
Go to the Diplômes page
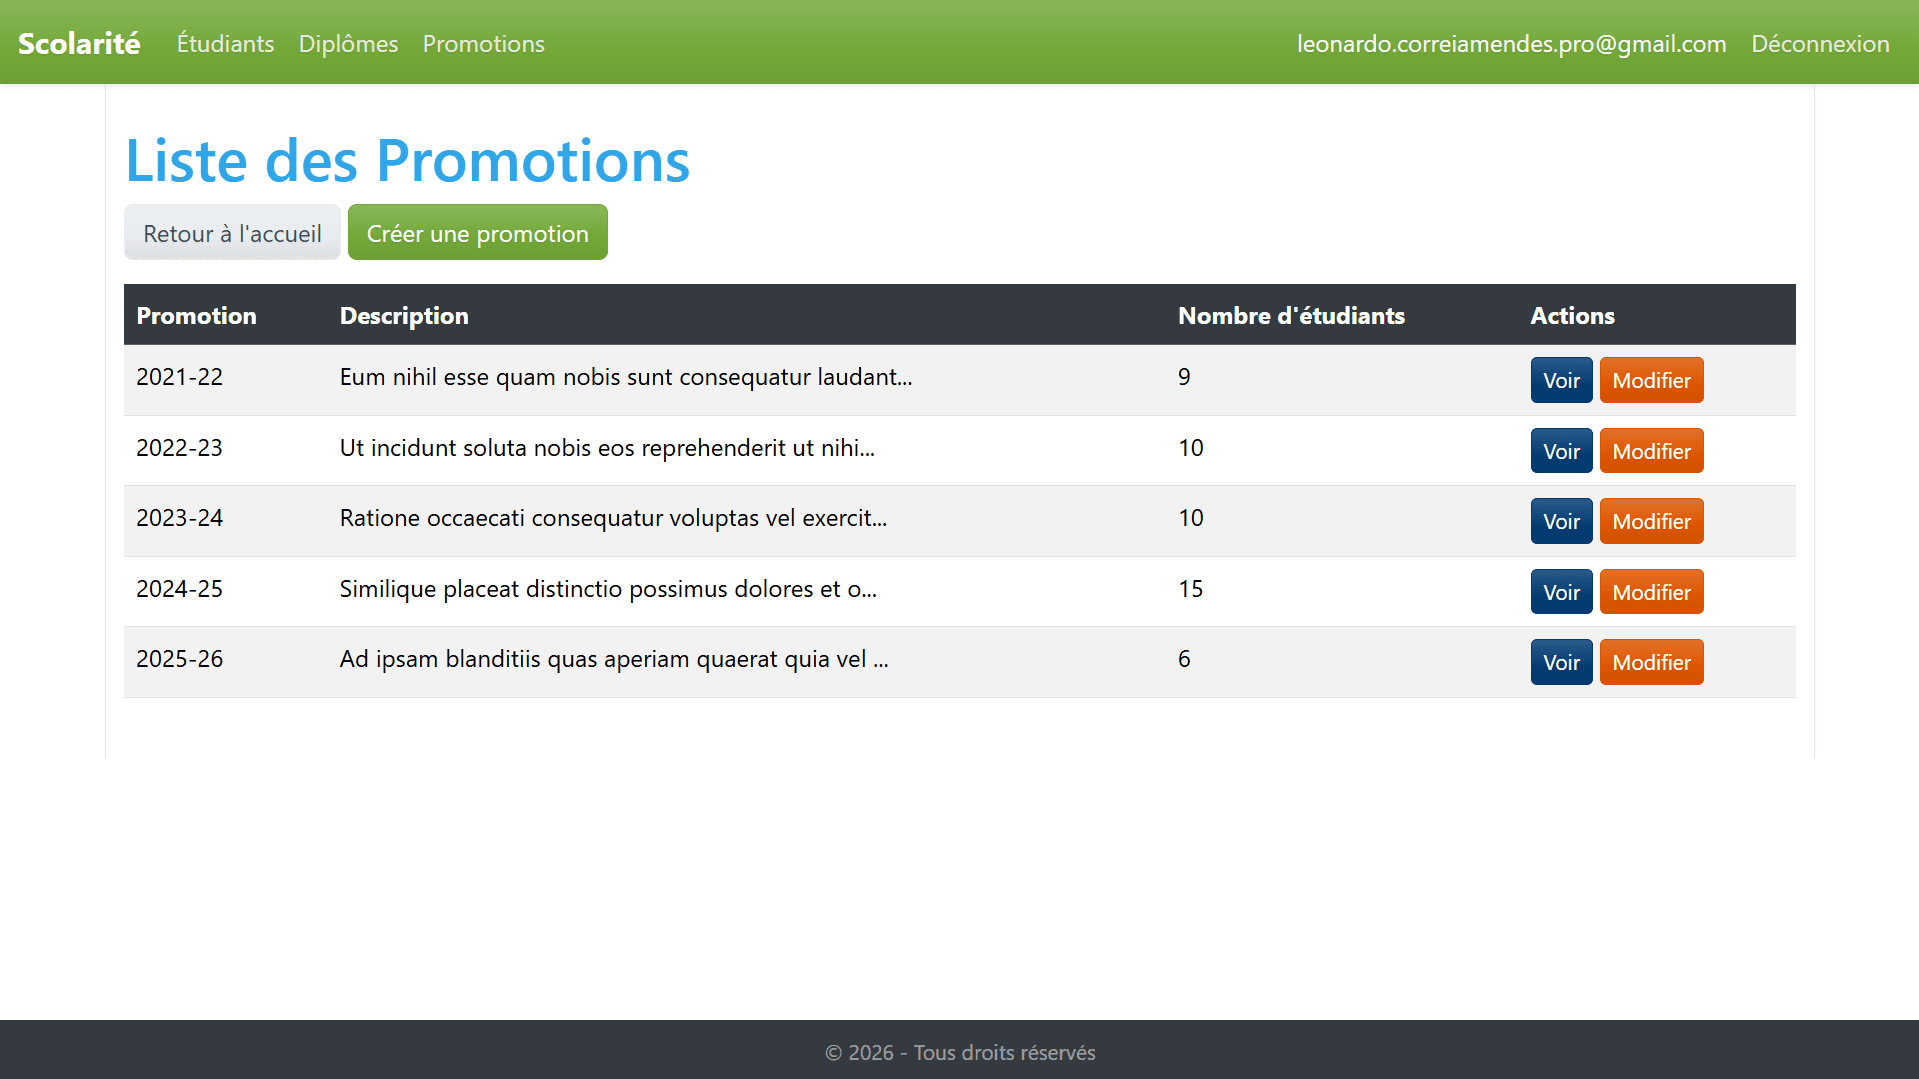coord(348,43)
